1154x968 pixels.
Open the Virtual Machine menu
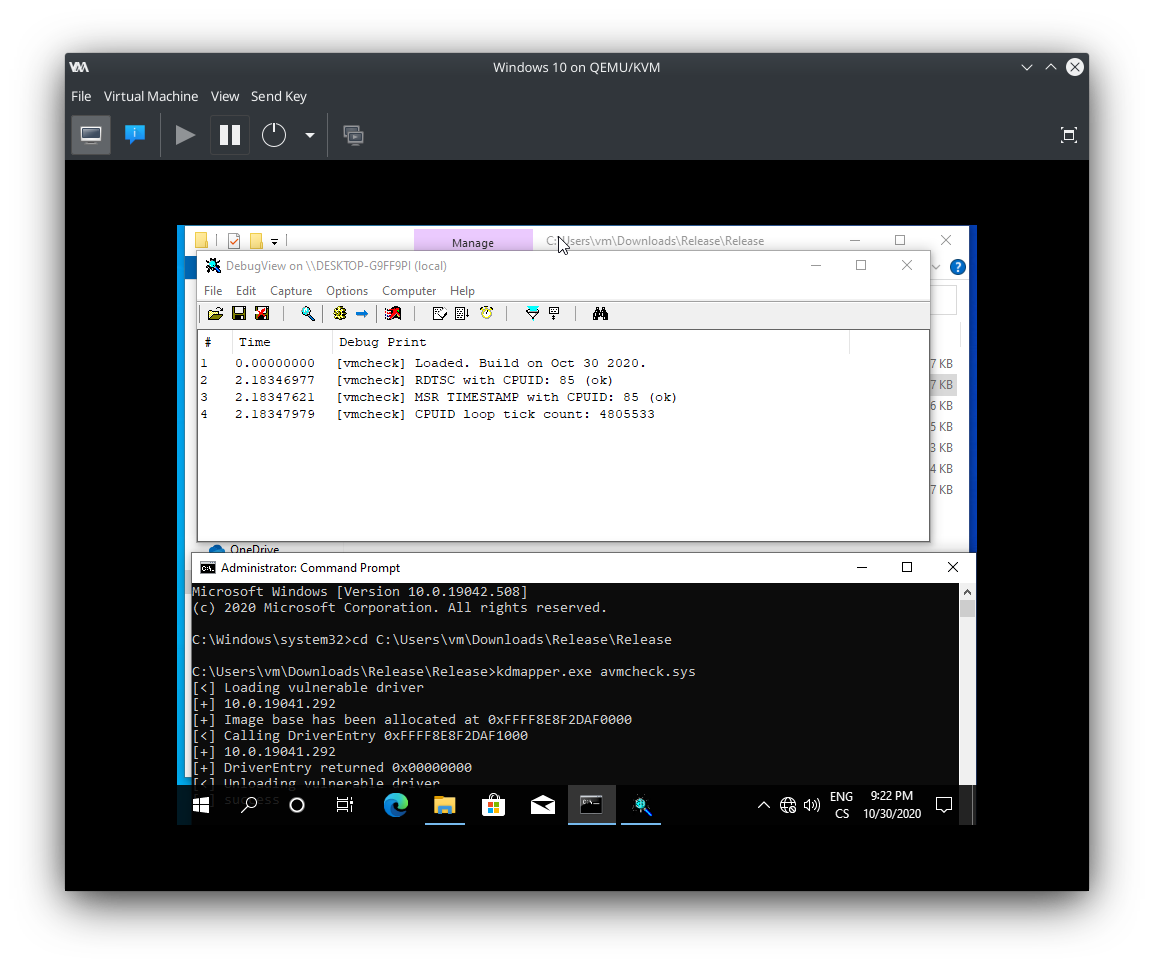[151, 96]
